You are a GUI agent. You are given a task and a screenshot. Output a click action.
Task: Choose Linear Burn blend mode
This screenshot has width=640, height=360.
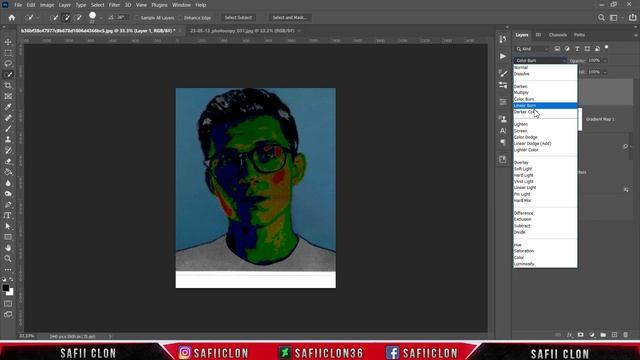(545, 106)
